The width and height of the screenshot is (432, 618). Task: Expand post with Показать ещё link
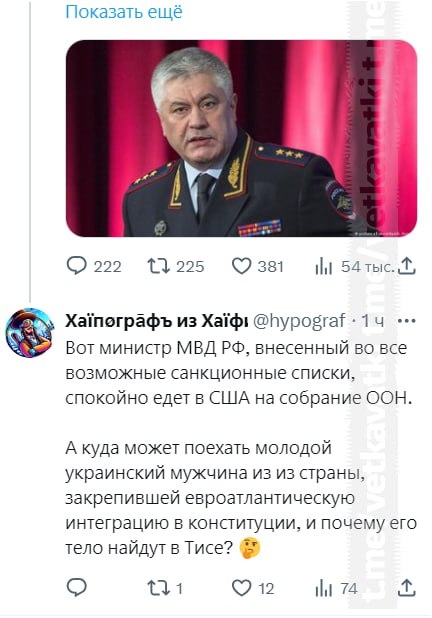point(124,12)
